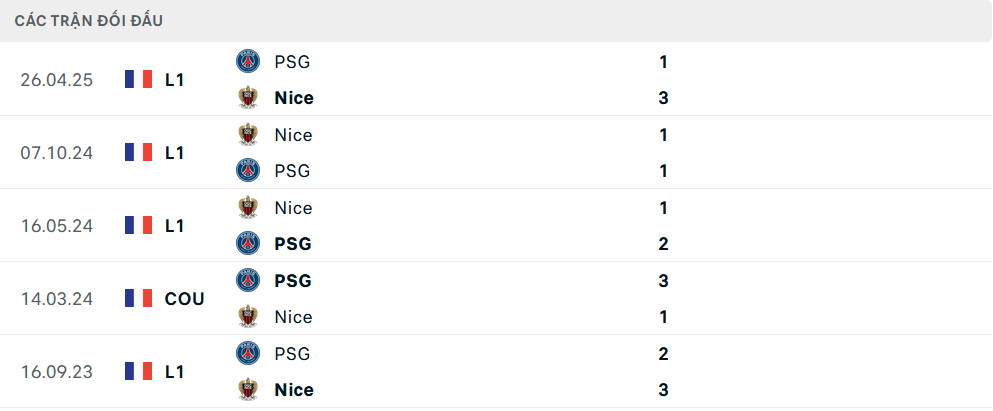
Task: Click the Nice crest in the 07.10.24 match
Action: pos(247,135)
